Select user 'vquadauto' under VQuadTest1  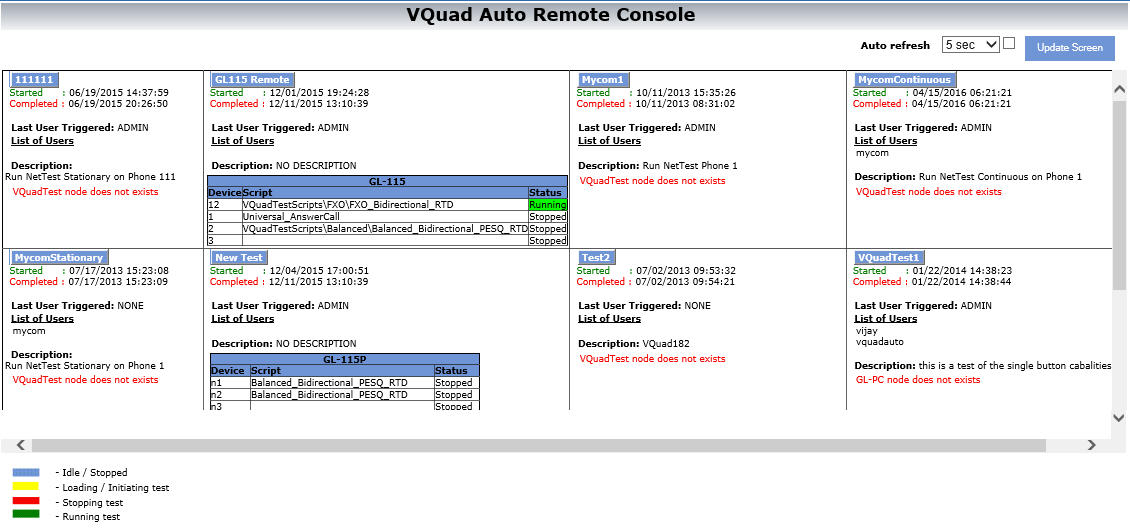point(879,341)
